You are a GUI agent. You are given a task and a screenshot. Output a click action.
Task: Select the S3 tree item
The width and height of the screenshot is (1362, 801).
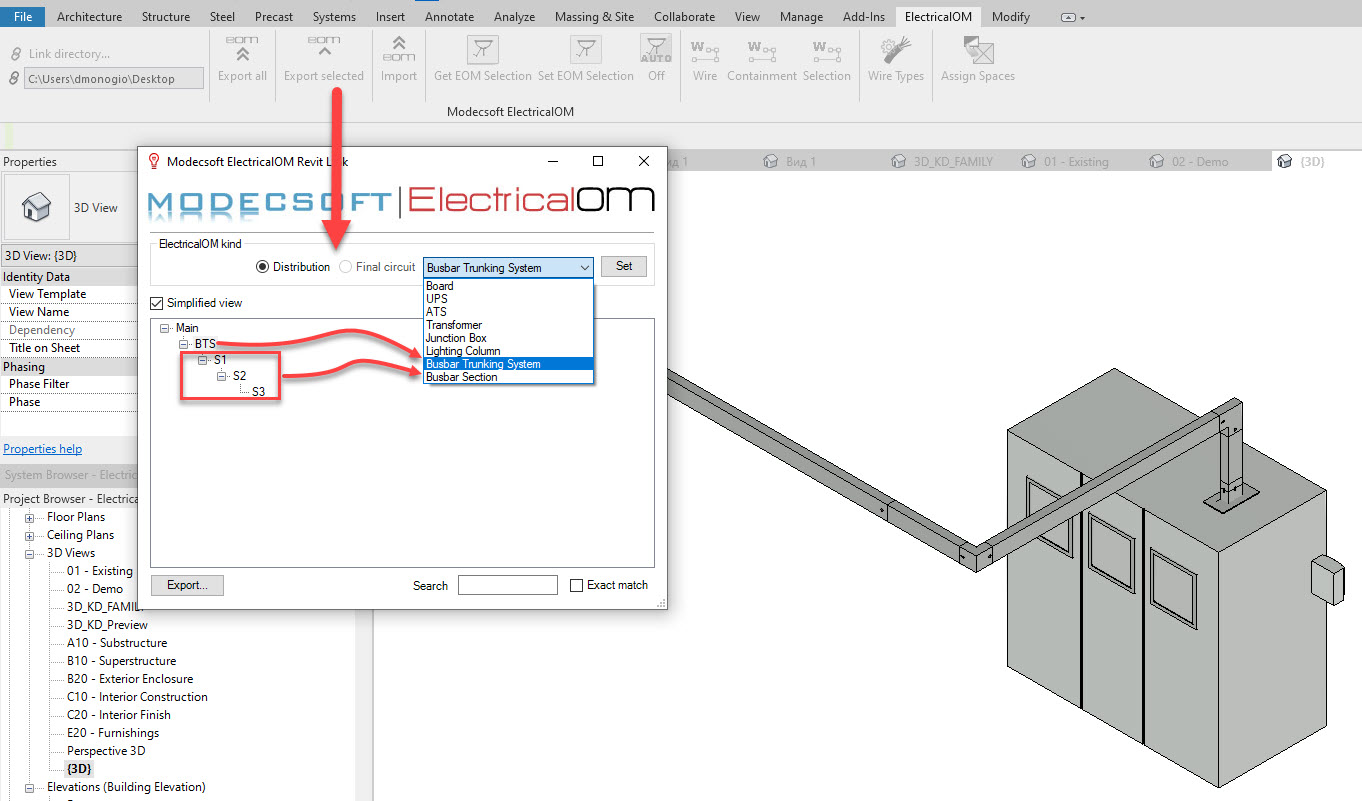(258, 392)
